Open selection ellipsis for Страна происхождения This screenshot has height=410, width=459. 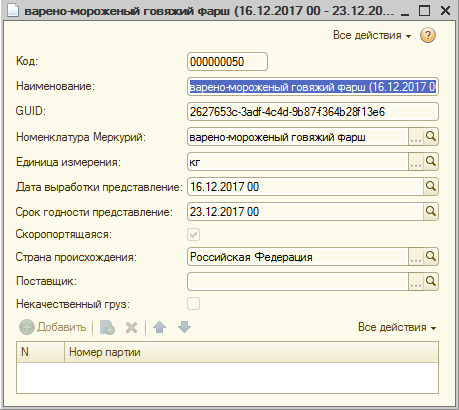[416, 257]
